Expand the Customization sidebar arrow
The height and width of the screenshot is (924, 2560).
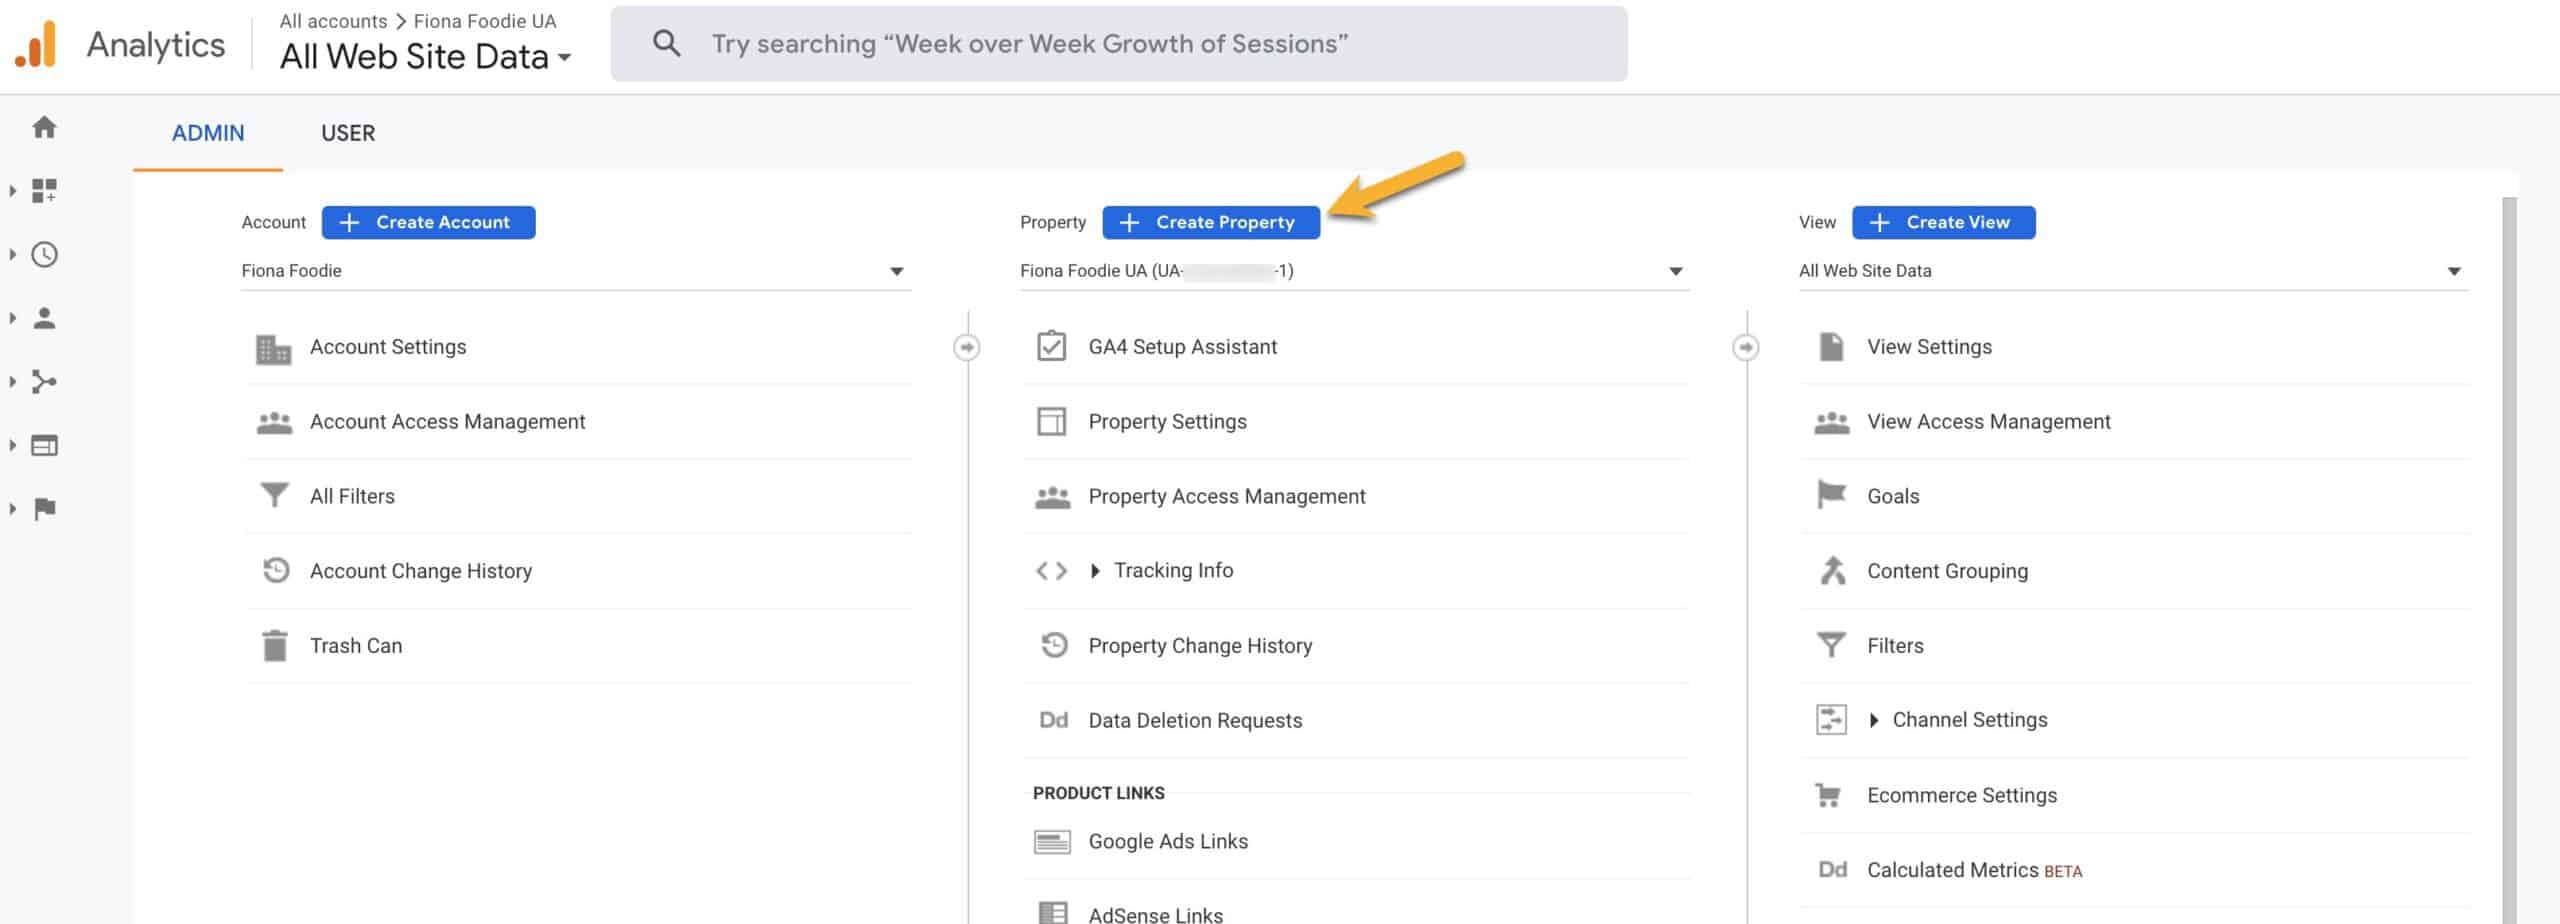coord(13,191)
